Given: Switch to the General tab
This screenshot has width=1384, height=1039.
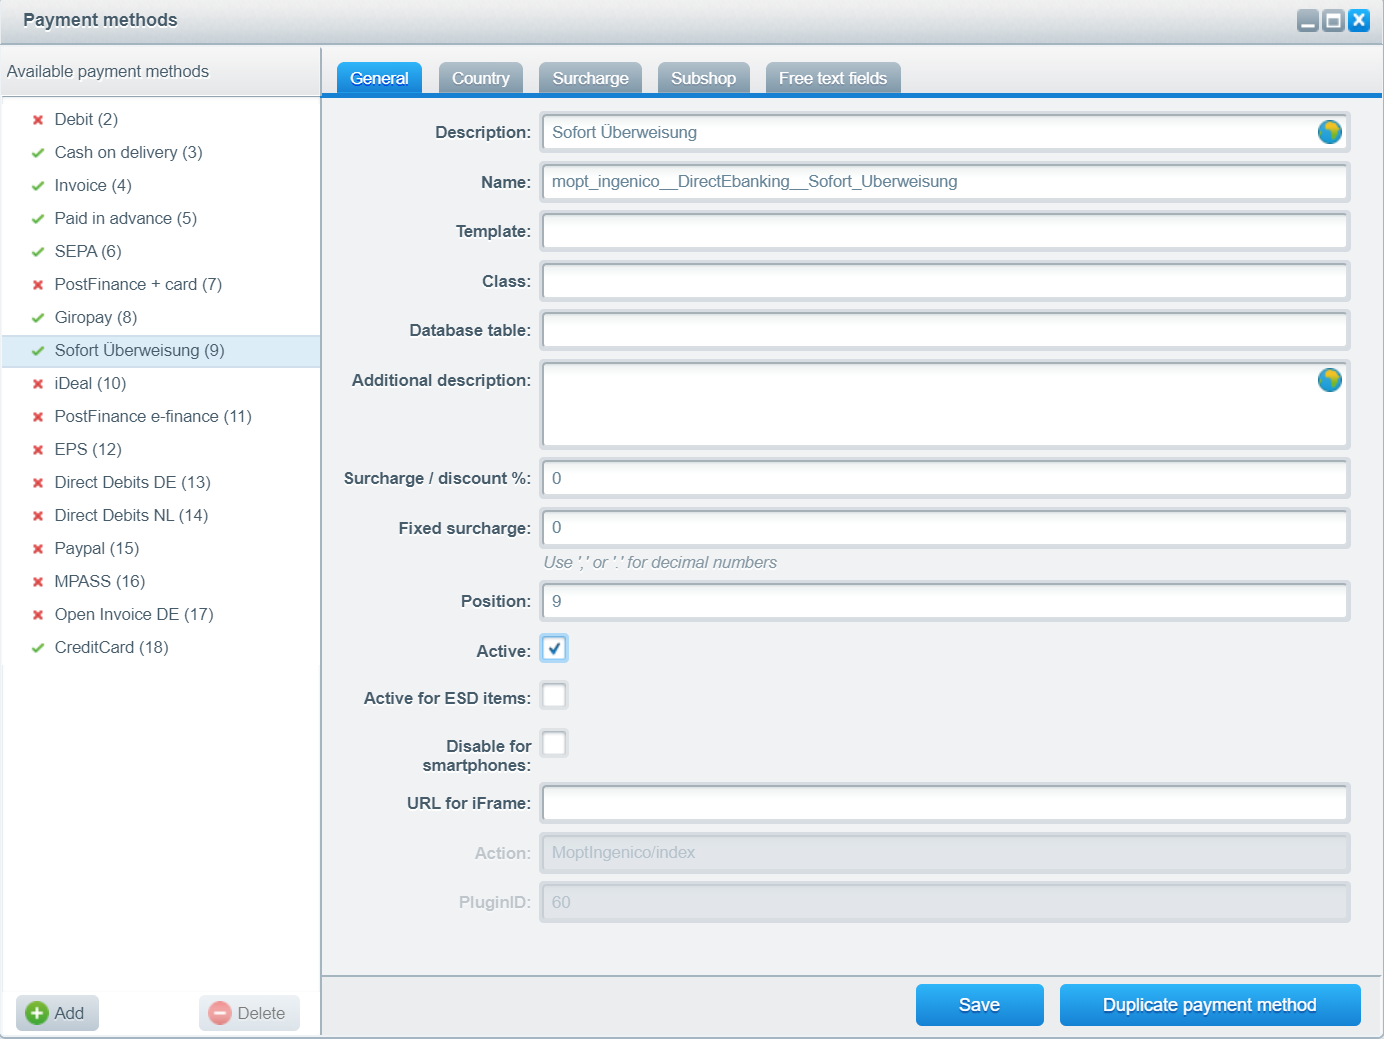Looking at the screenshot, I should [379, 78].
